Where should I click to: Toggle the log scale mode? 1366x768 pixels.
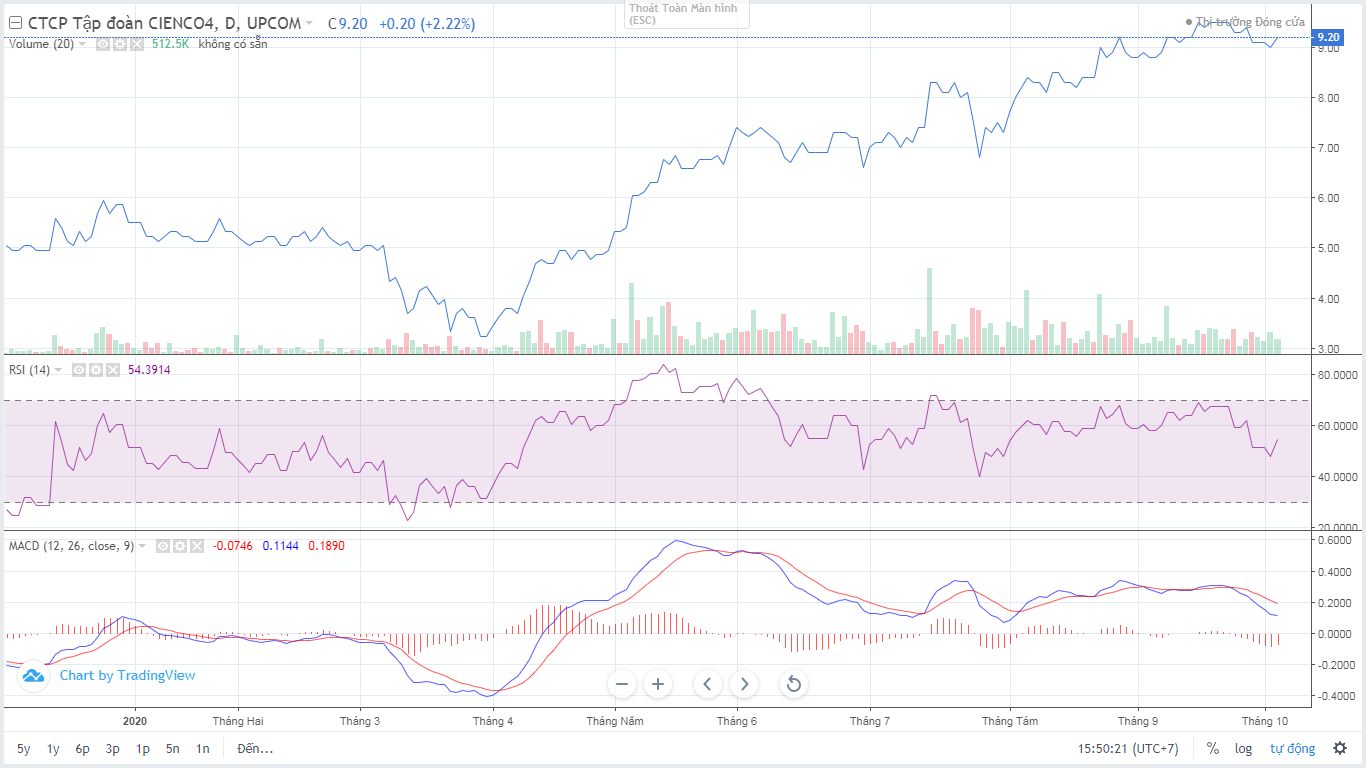1243,748
